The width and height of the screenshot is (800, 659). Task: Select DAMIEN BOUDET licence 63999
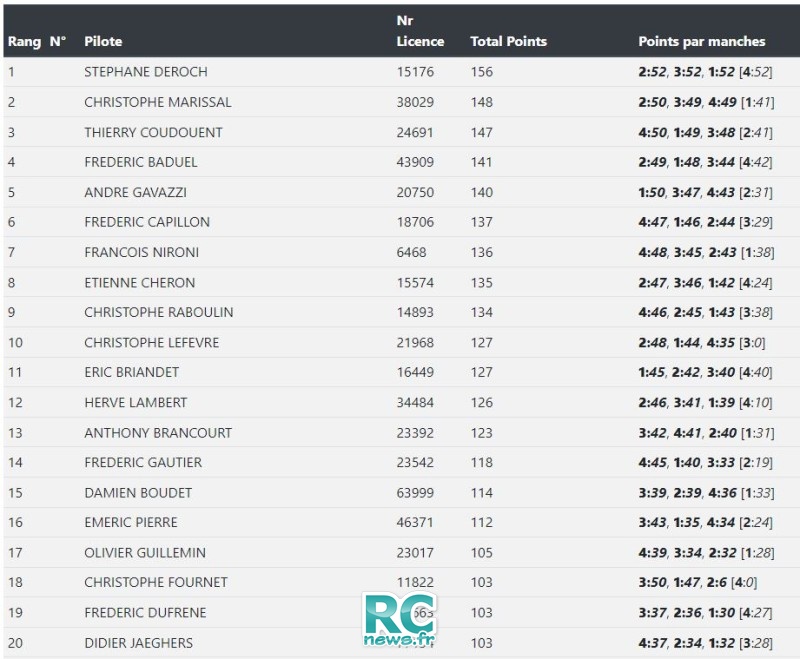click(415, 493)
